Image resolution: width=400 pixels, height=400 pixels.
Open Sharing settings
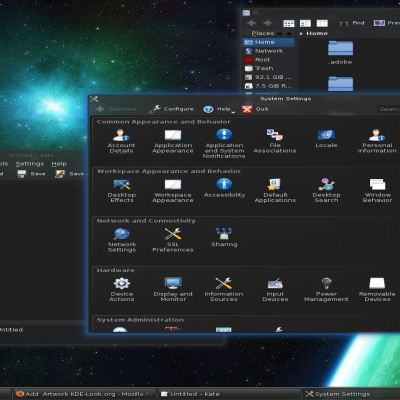(224, 238)
